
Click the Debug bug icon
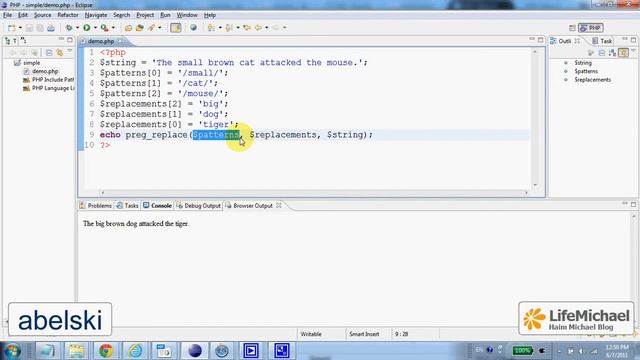click(x=69, y=28)
